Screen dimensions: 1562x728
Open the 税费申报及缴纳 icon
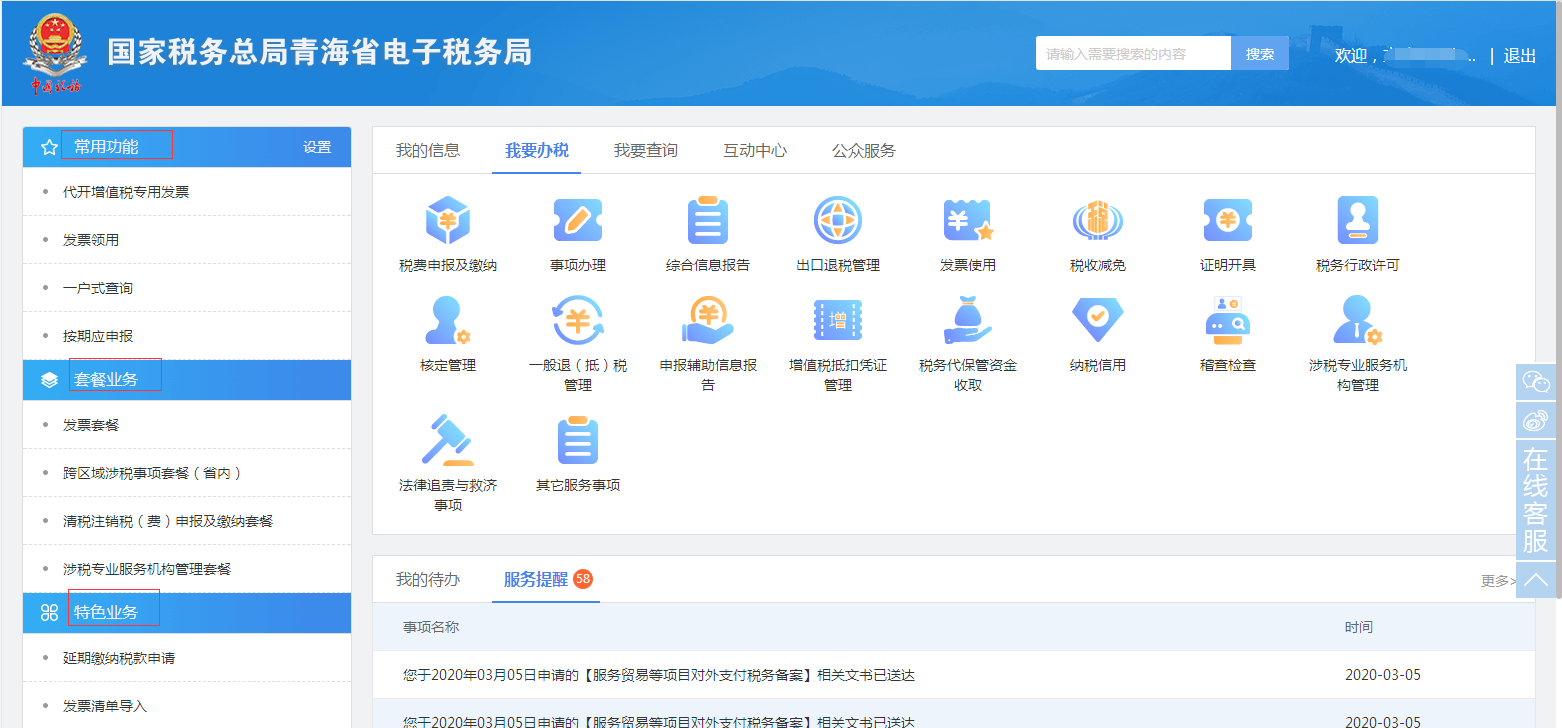coord(447,221)
